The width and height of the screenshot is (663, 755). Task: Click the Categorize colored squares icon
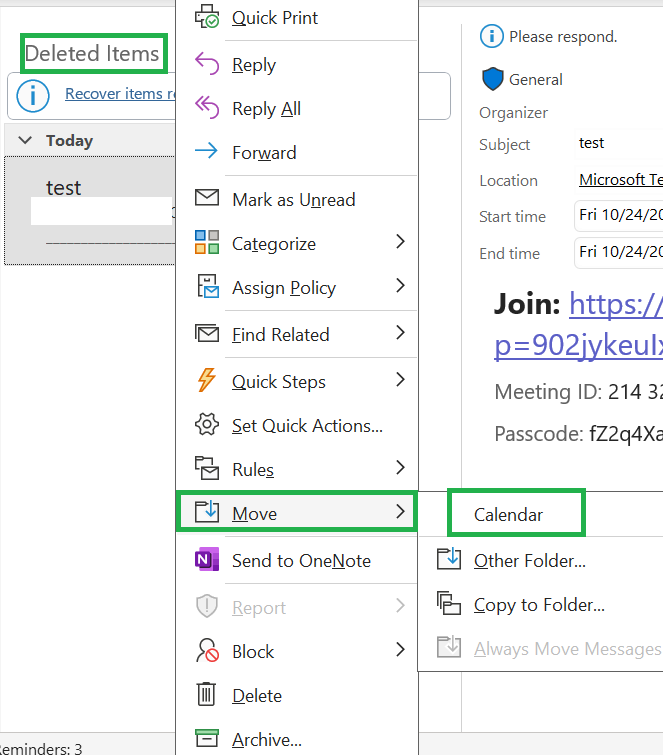tap(207, 242)
